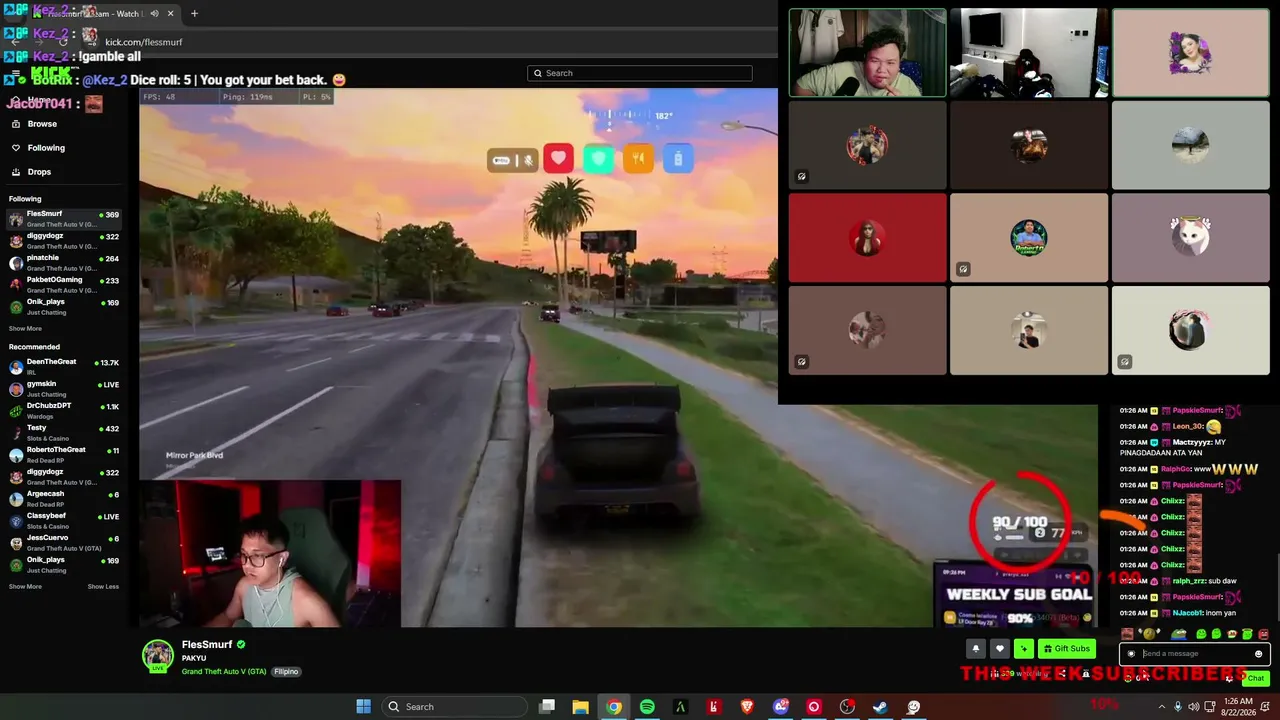Screen dimensions: 1280x720
Task: Close the Kick browser tab
Action: (x=170, y=14)
